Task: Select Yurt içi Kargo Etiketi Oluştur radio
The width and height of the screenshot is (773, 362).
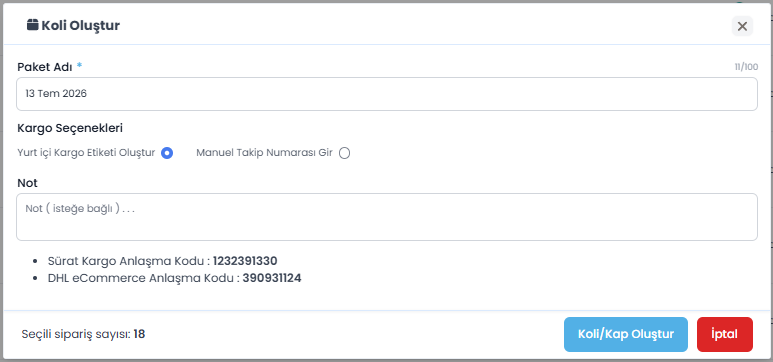Action: pyautogui.click(x=167, y=153)
